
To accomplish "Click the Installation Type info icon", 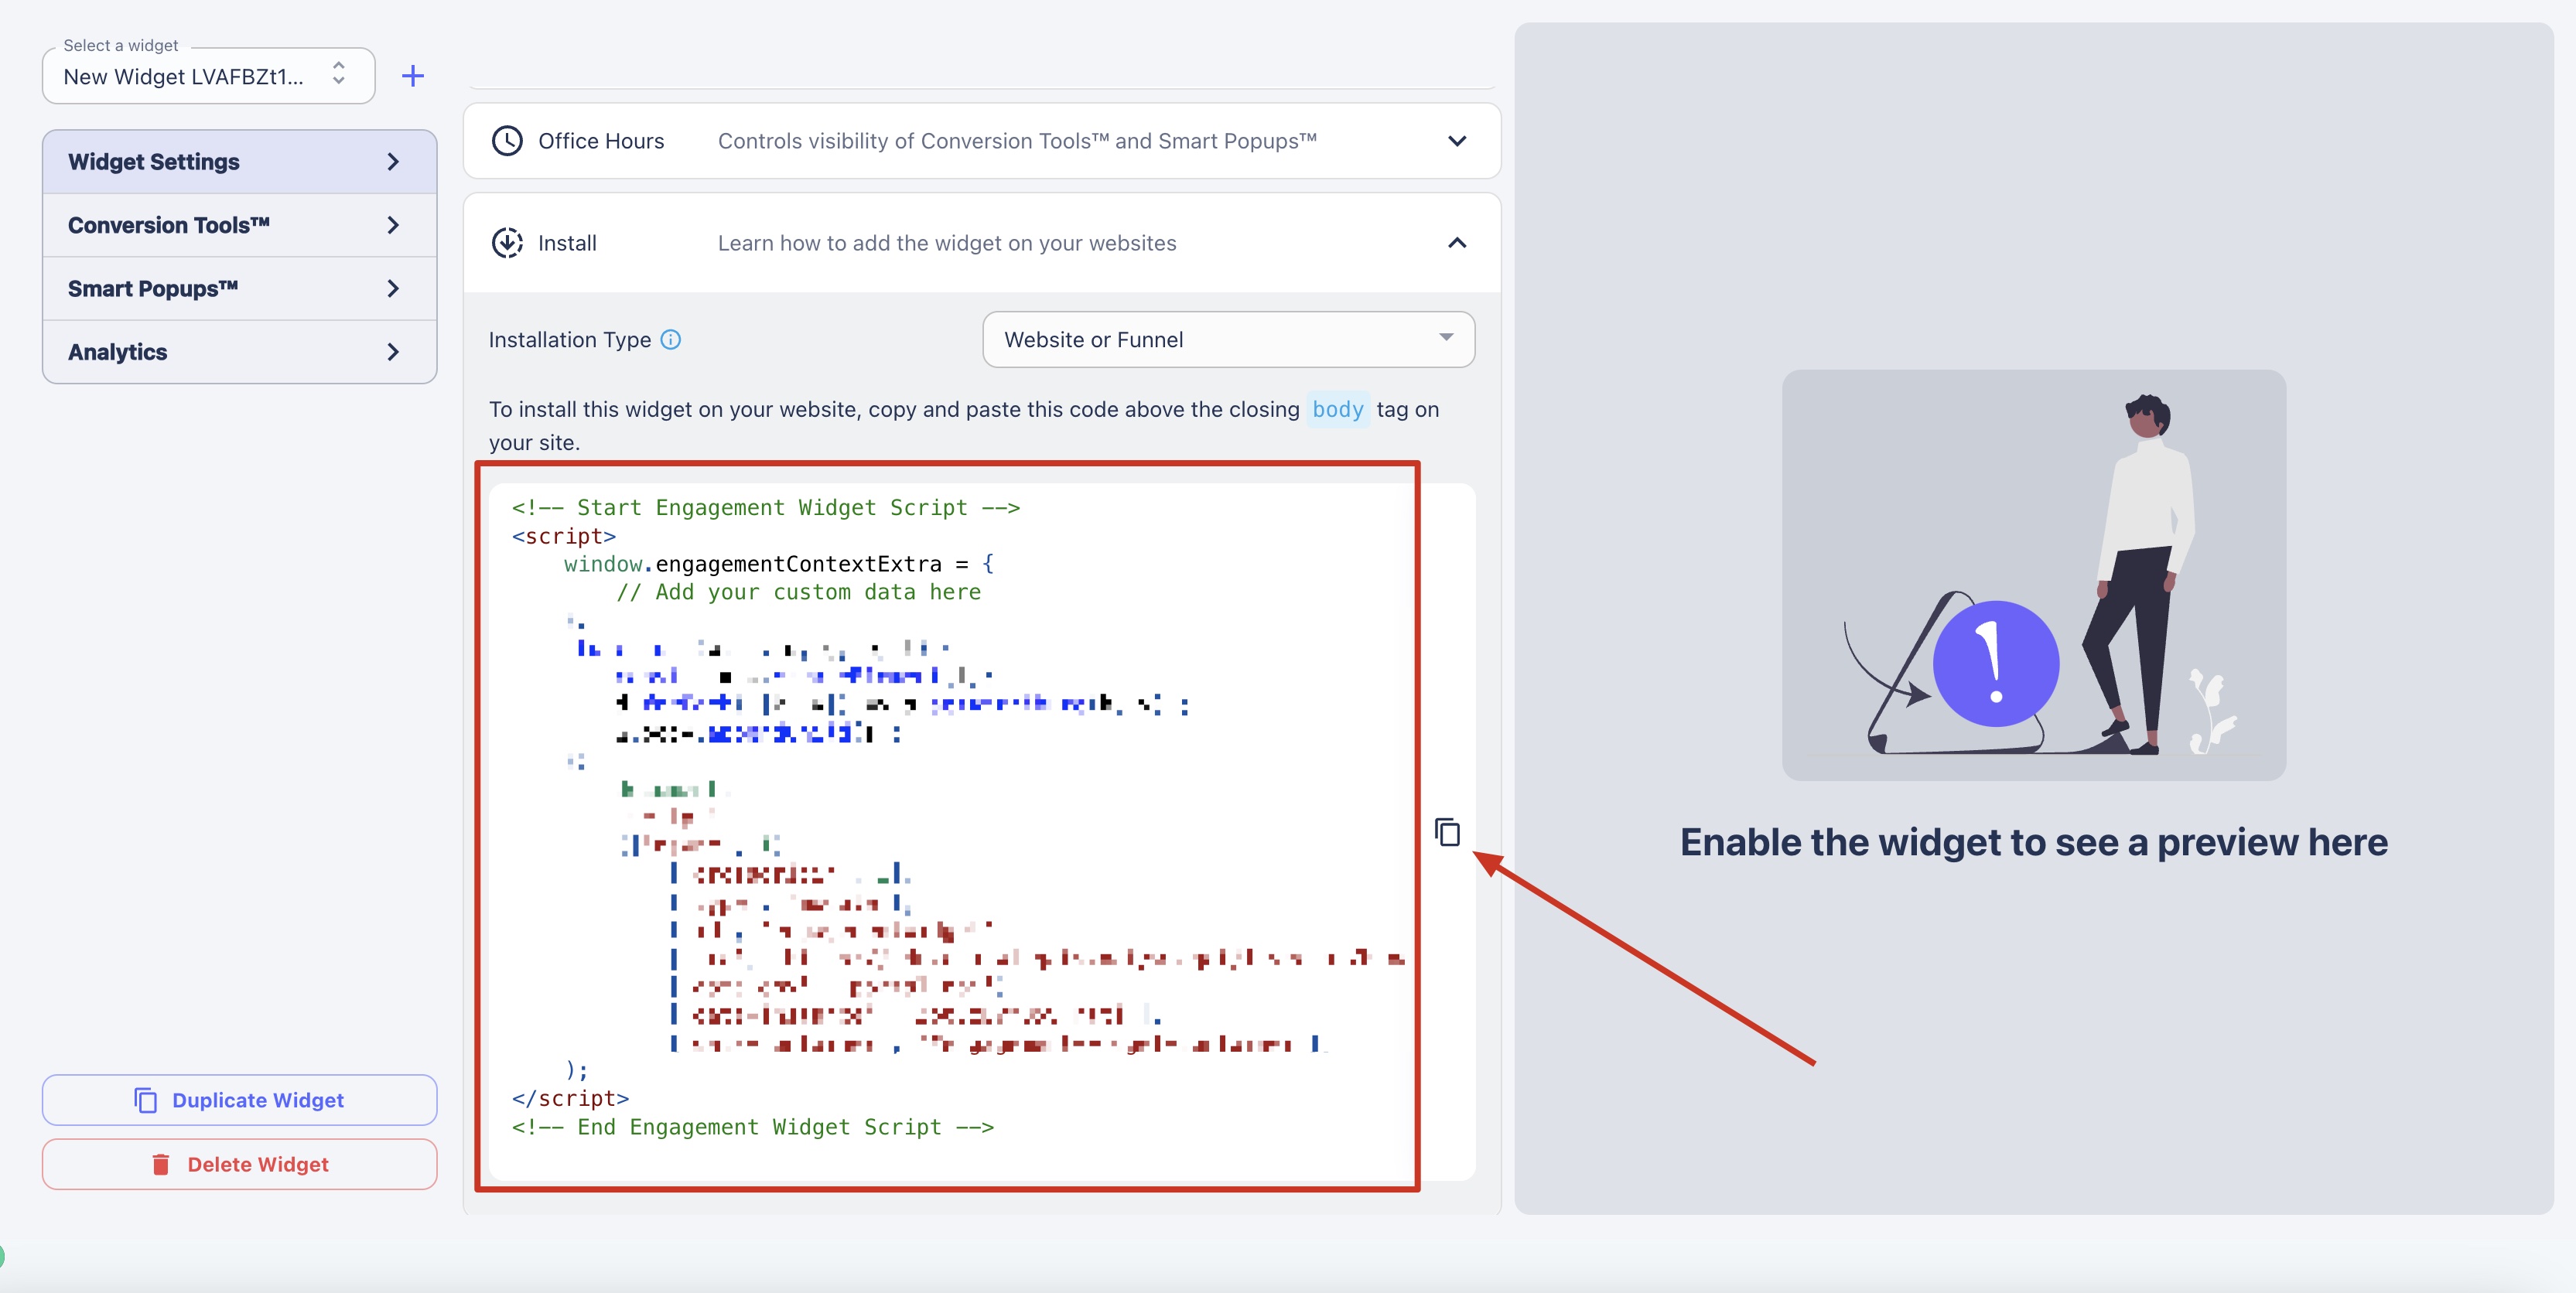I will (x=671, y=340).
